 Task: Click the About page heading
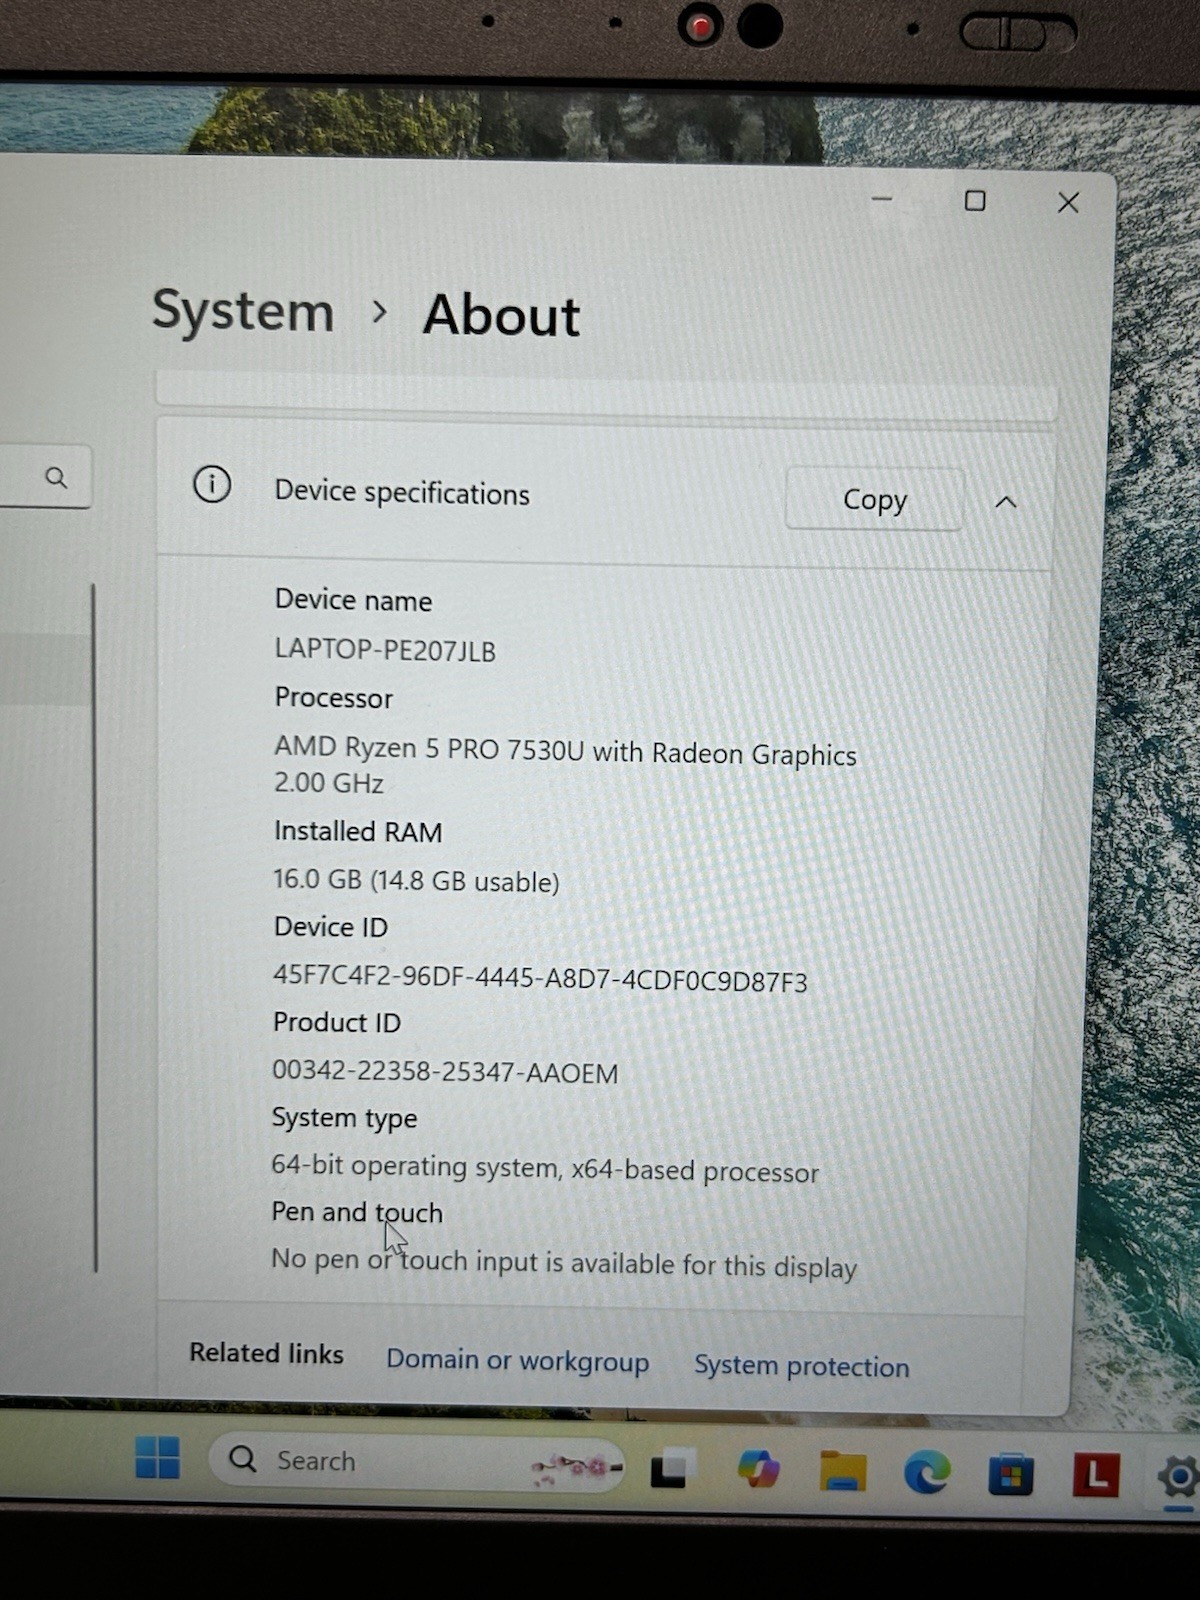501,316
